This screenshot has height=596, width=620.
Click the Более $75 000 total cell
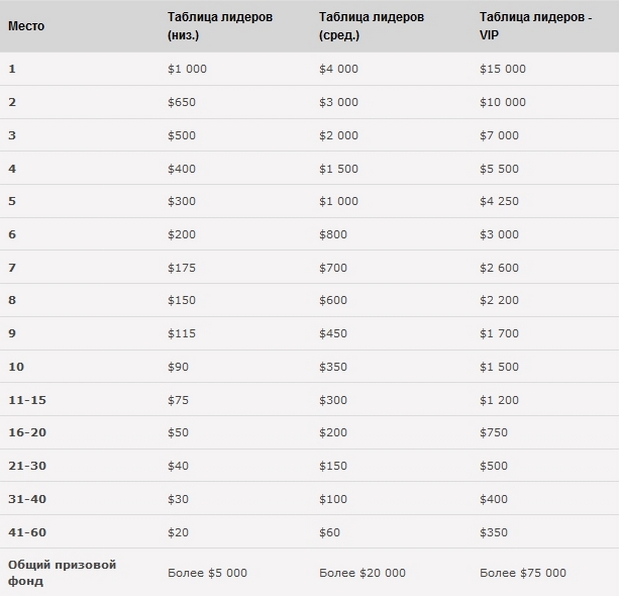click(x=523, y=573)
